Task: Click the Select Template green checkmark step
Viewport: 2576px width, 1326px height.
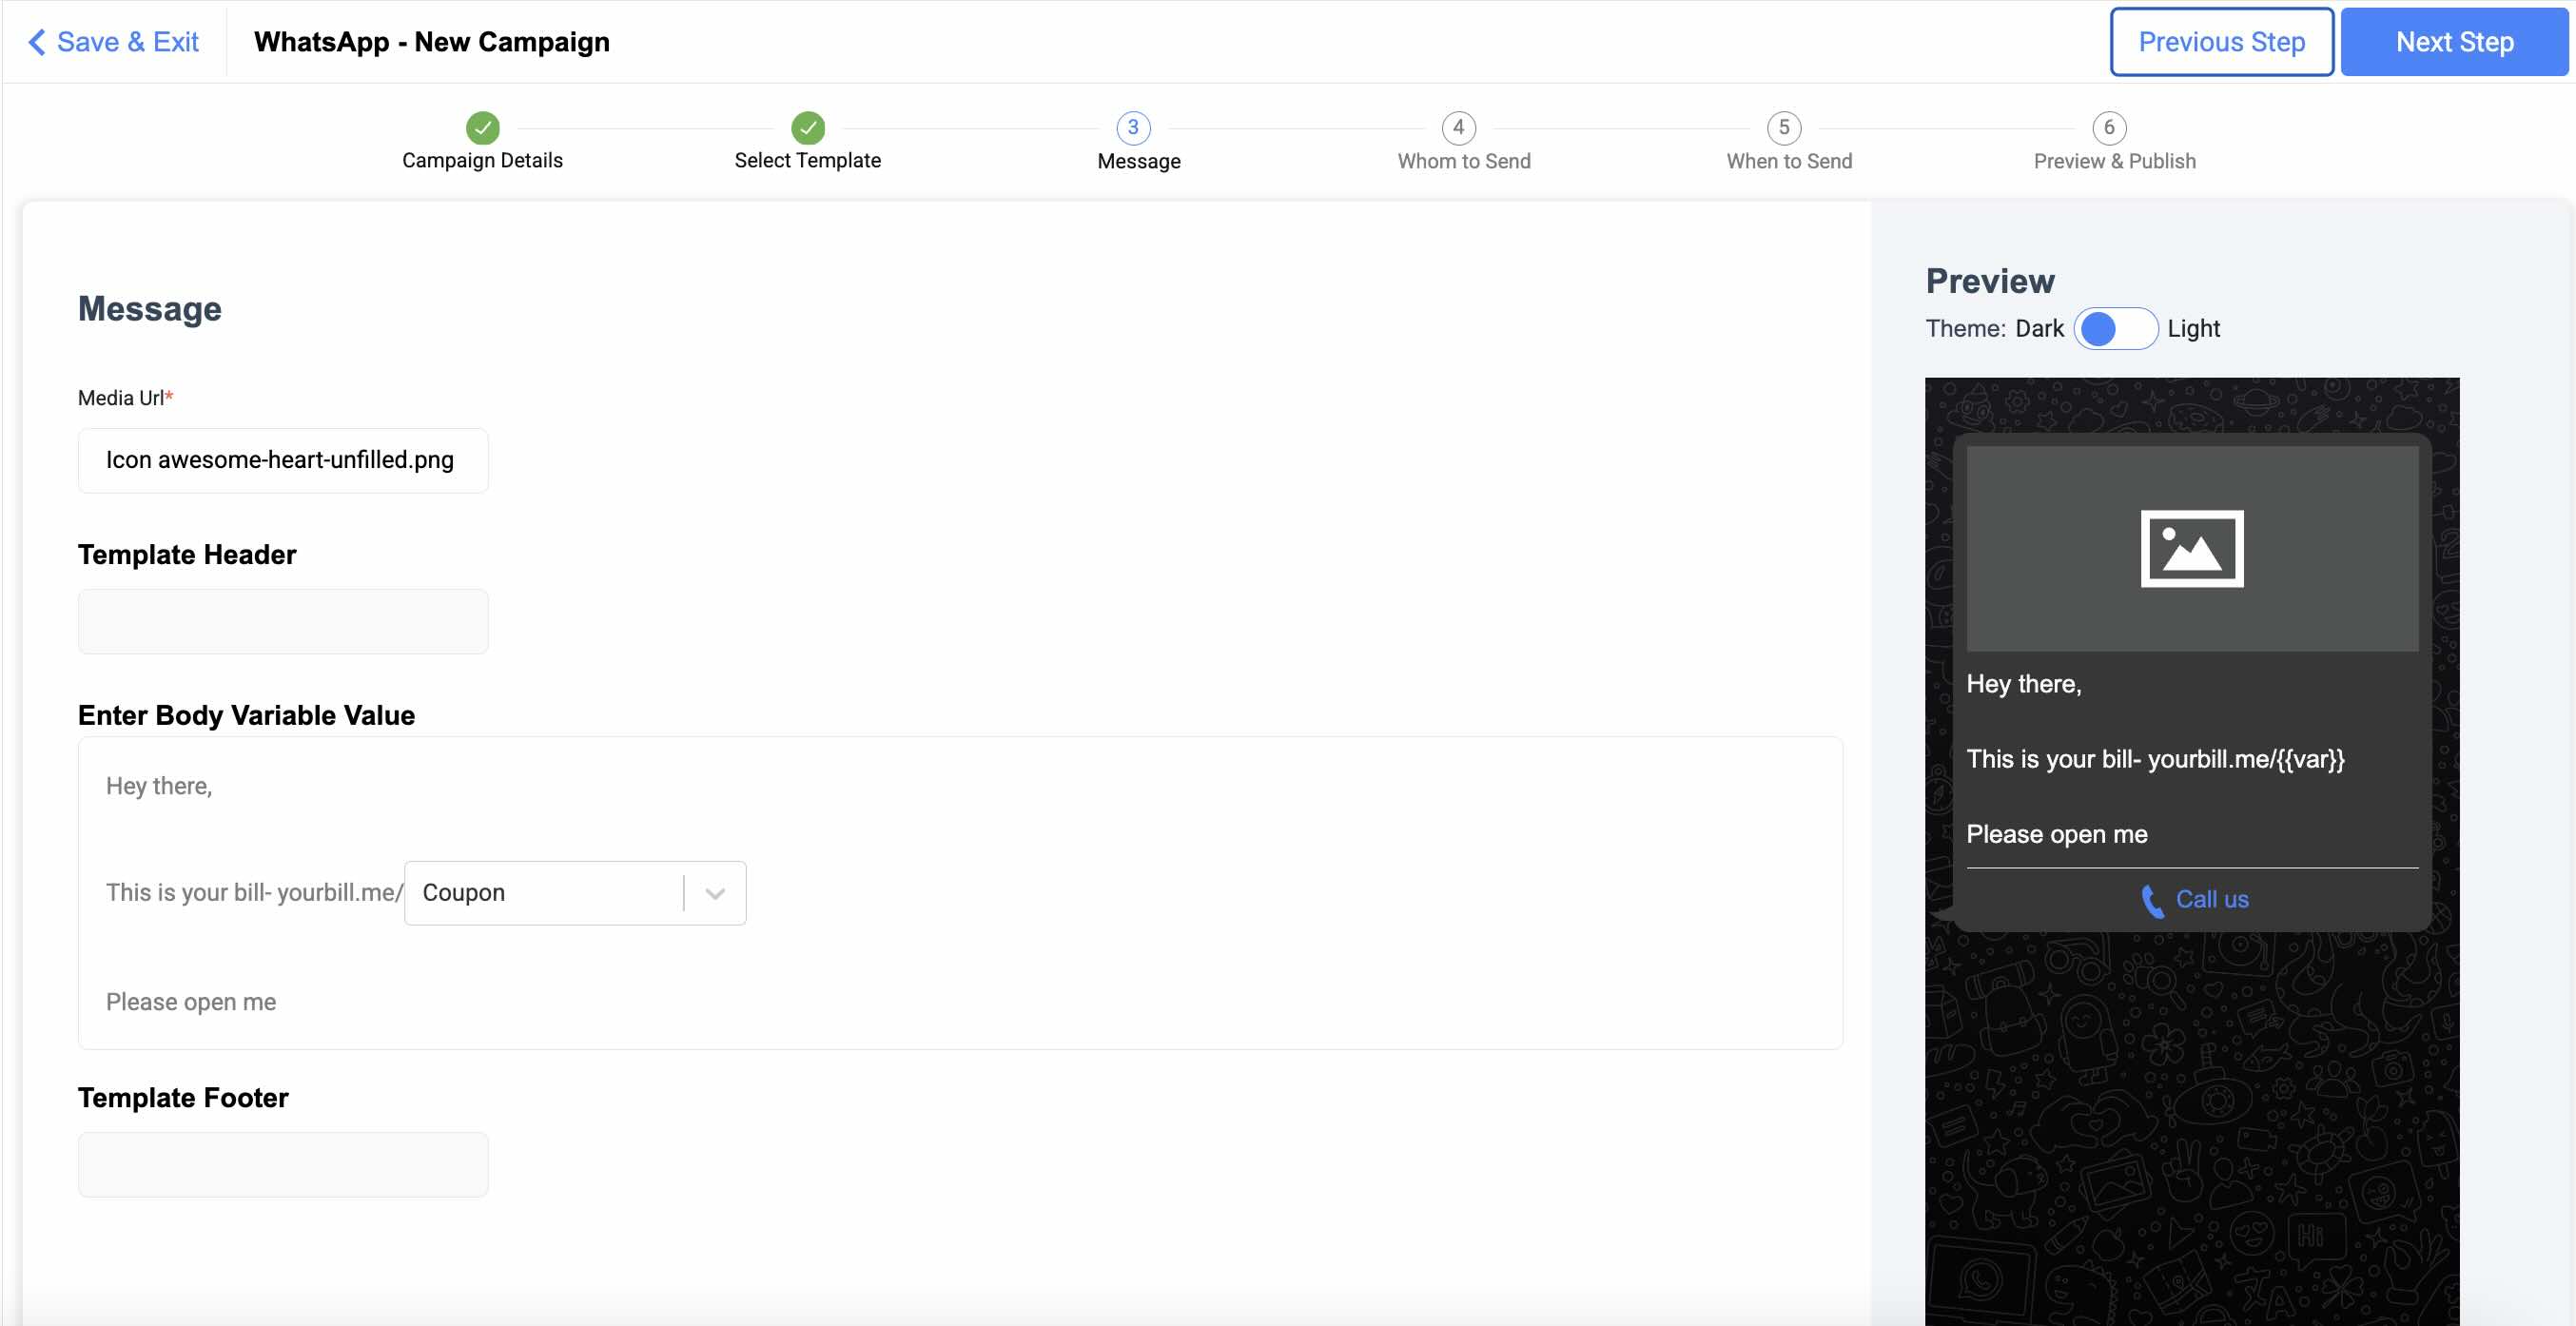Action: pos(807,128)
